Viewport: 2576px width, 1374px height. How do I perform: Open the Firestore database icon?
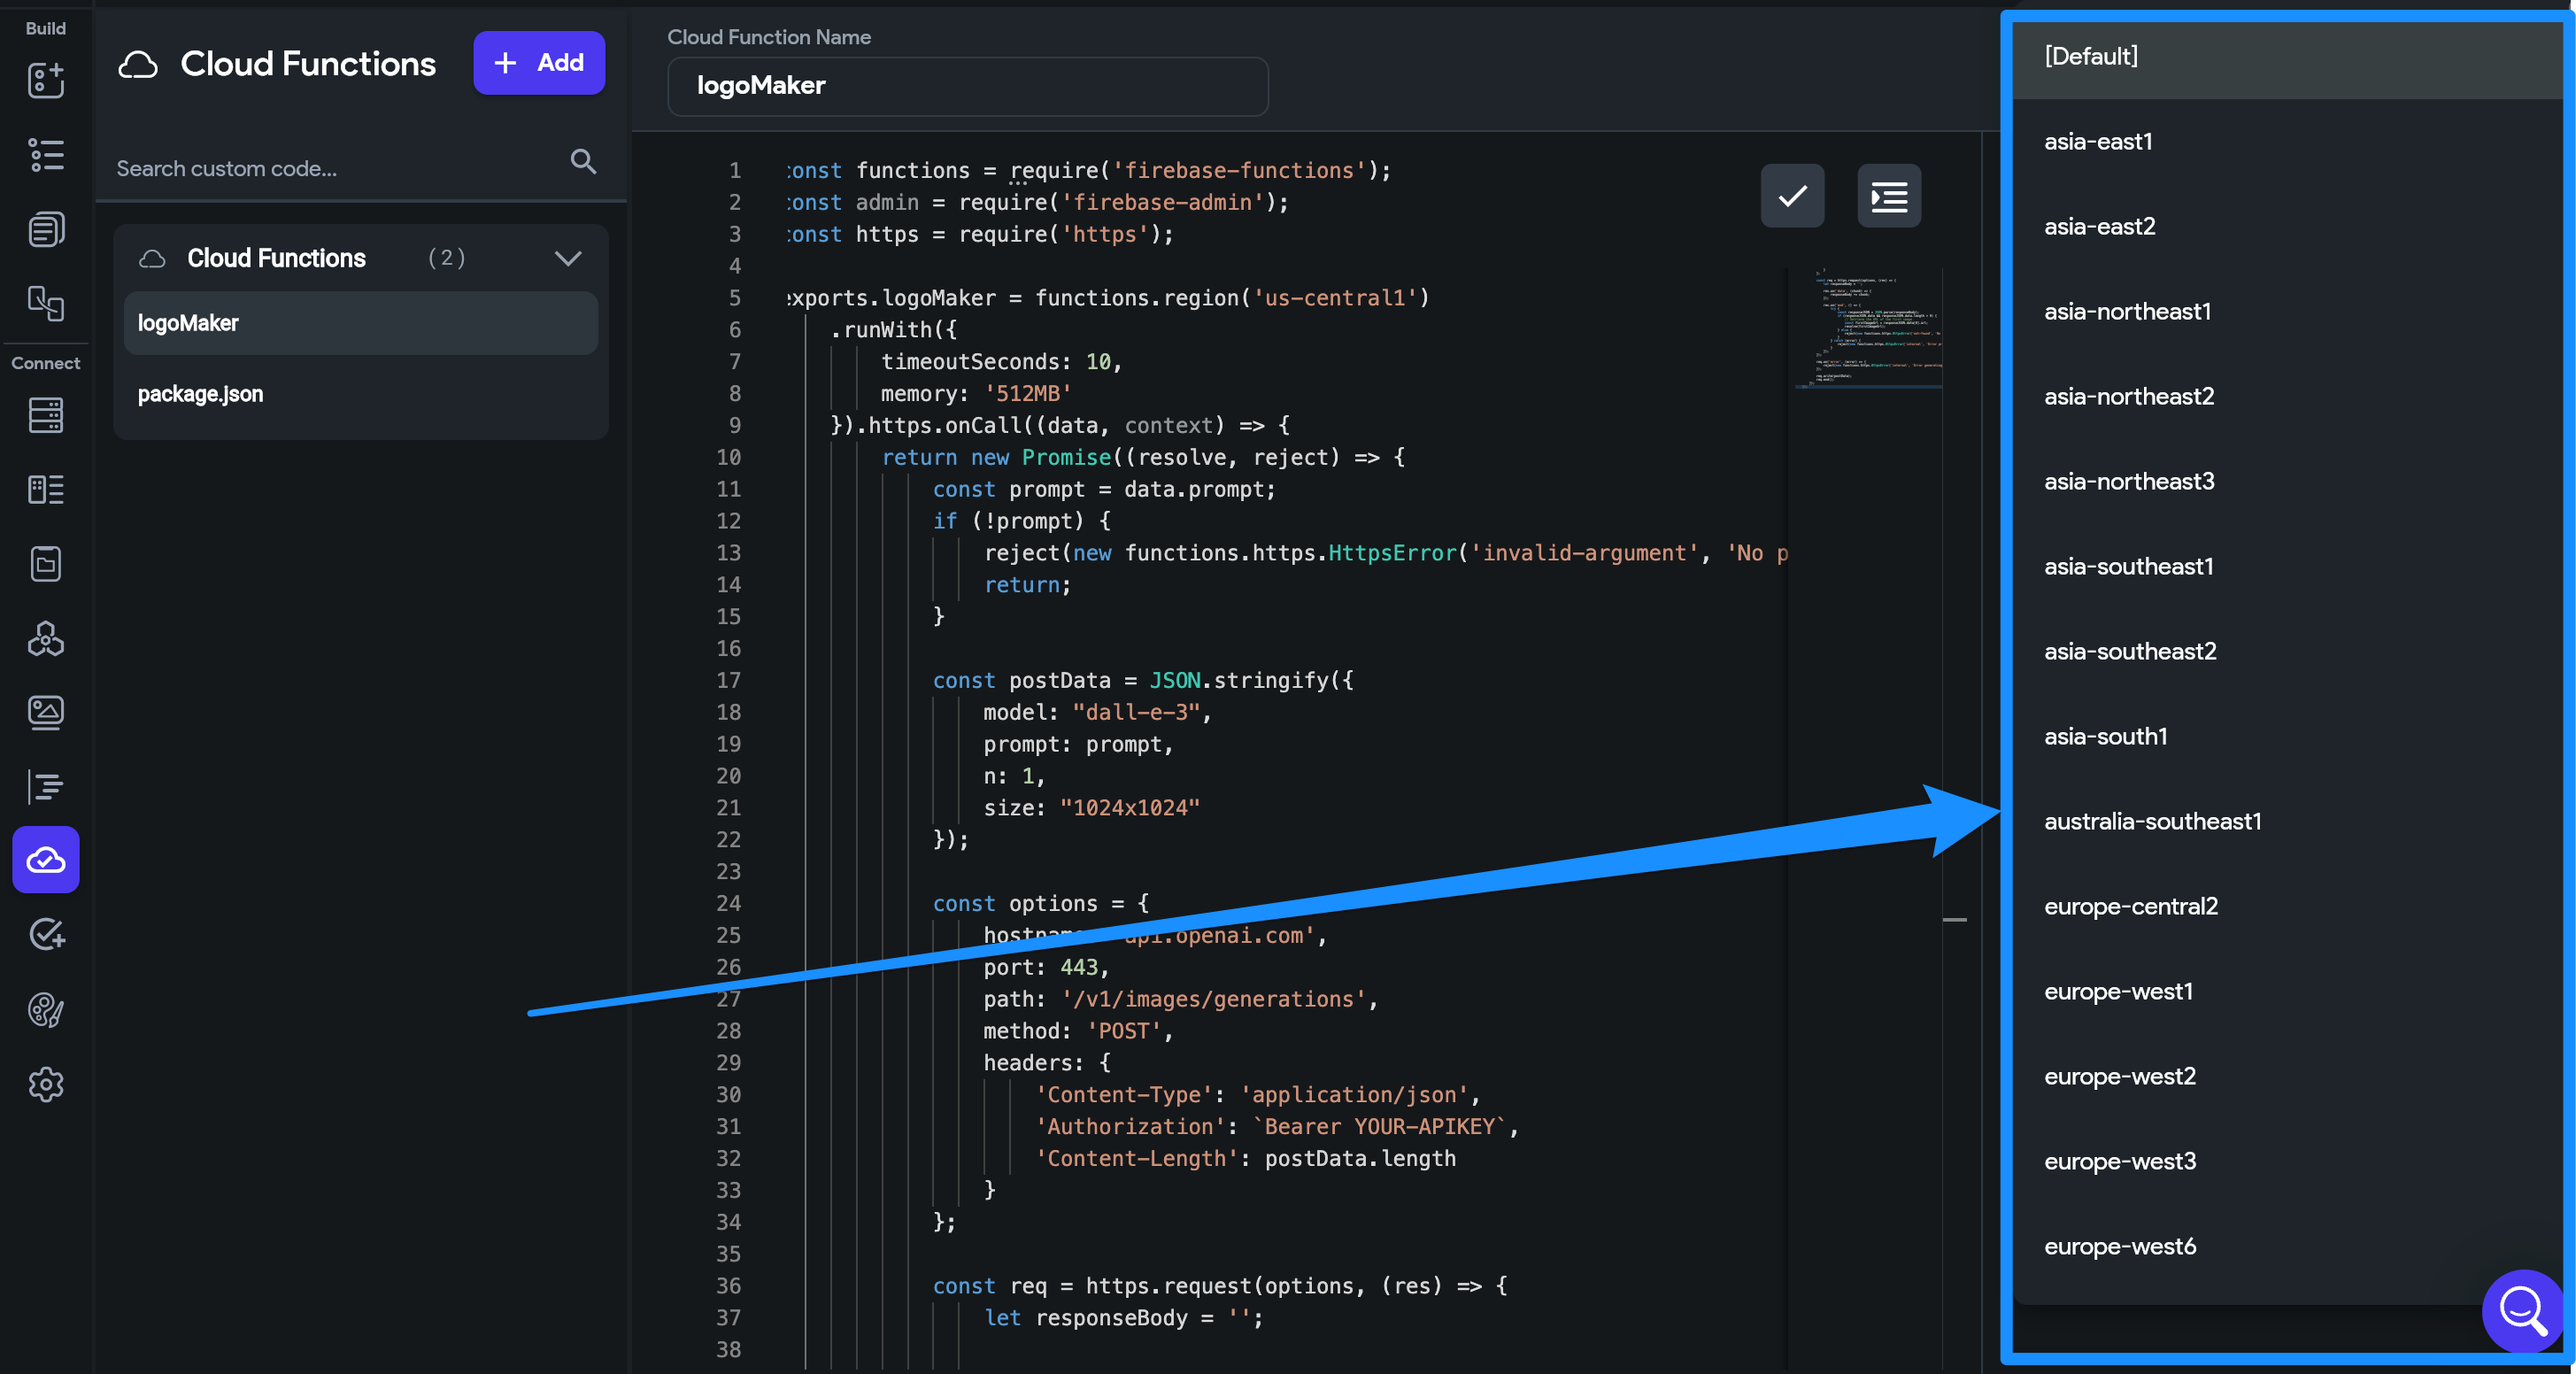point(46,415)
